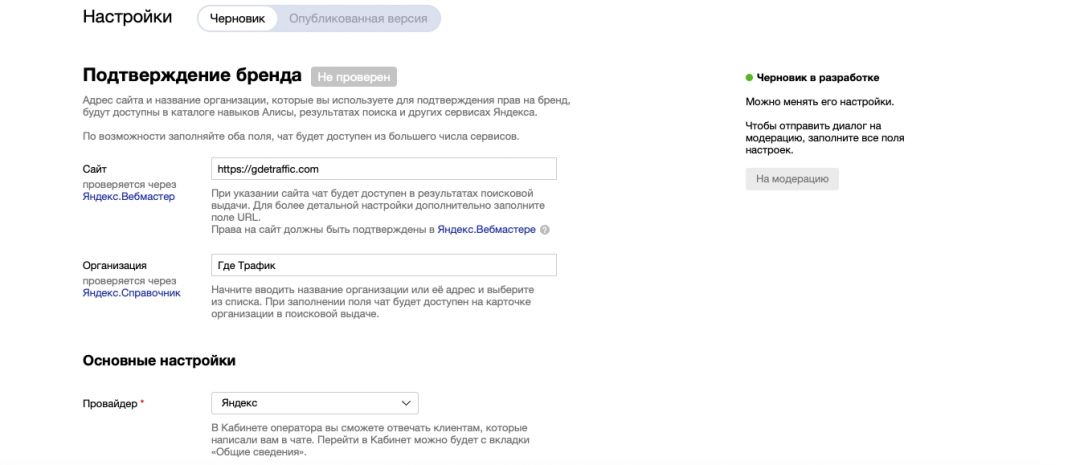Expand the Провайдер dropdown showing Яндекс
The image size is (1080, 465).
coord(314,403)
